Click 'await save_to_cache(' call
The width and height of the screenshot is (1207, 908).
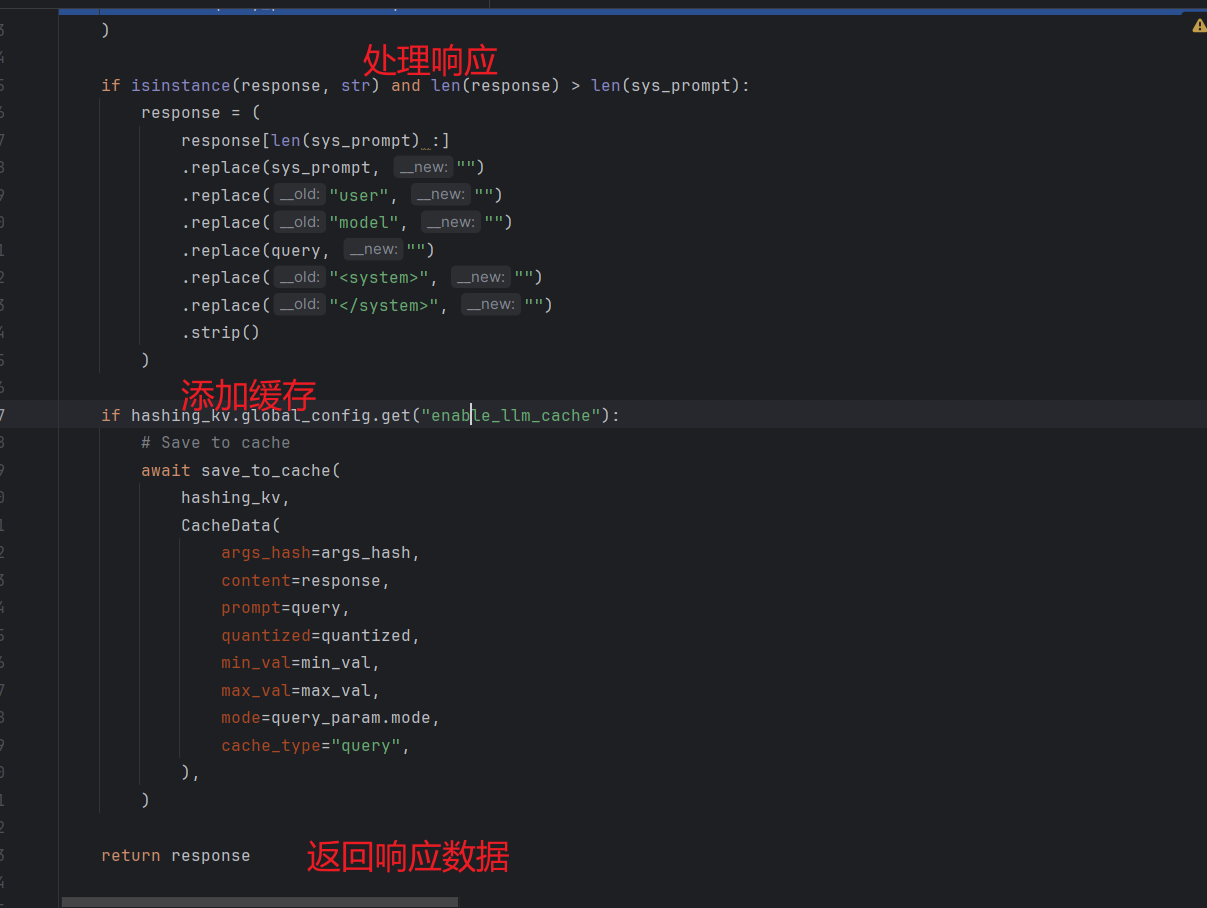pos(241,470)
